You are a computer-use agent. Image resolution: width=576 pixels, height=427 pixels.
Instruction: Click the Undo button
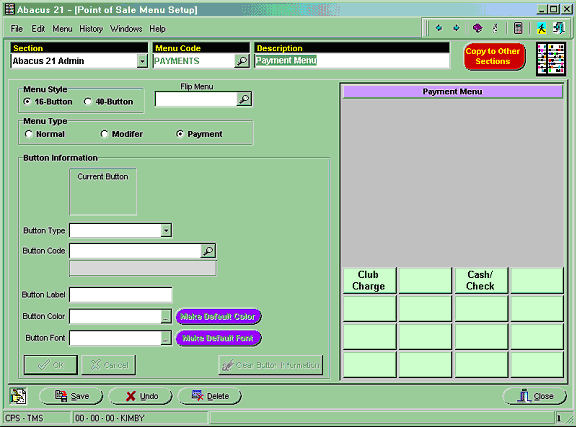(140, 396)
